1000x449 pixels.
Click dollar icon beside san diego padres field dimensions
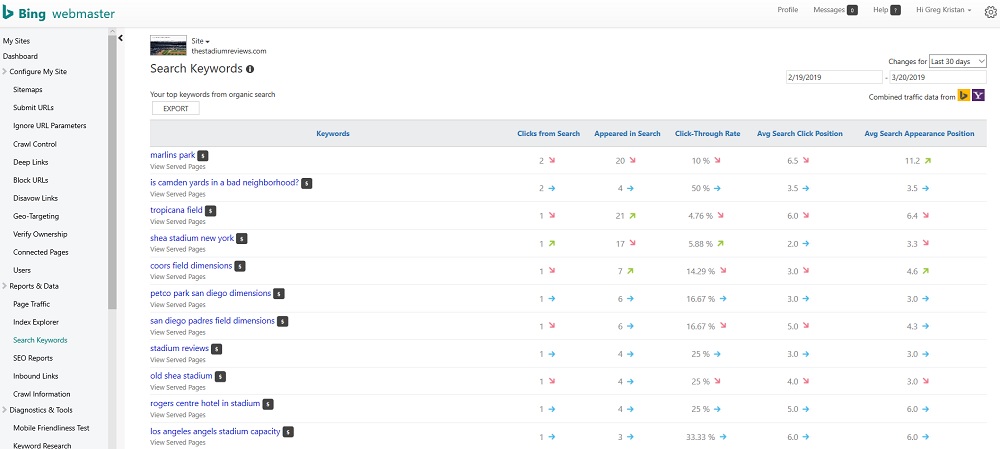coord(283,321)
